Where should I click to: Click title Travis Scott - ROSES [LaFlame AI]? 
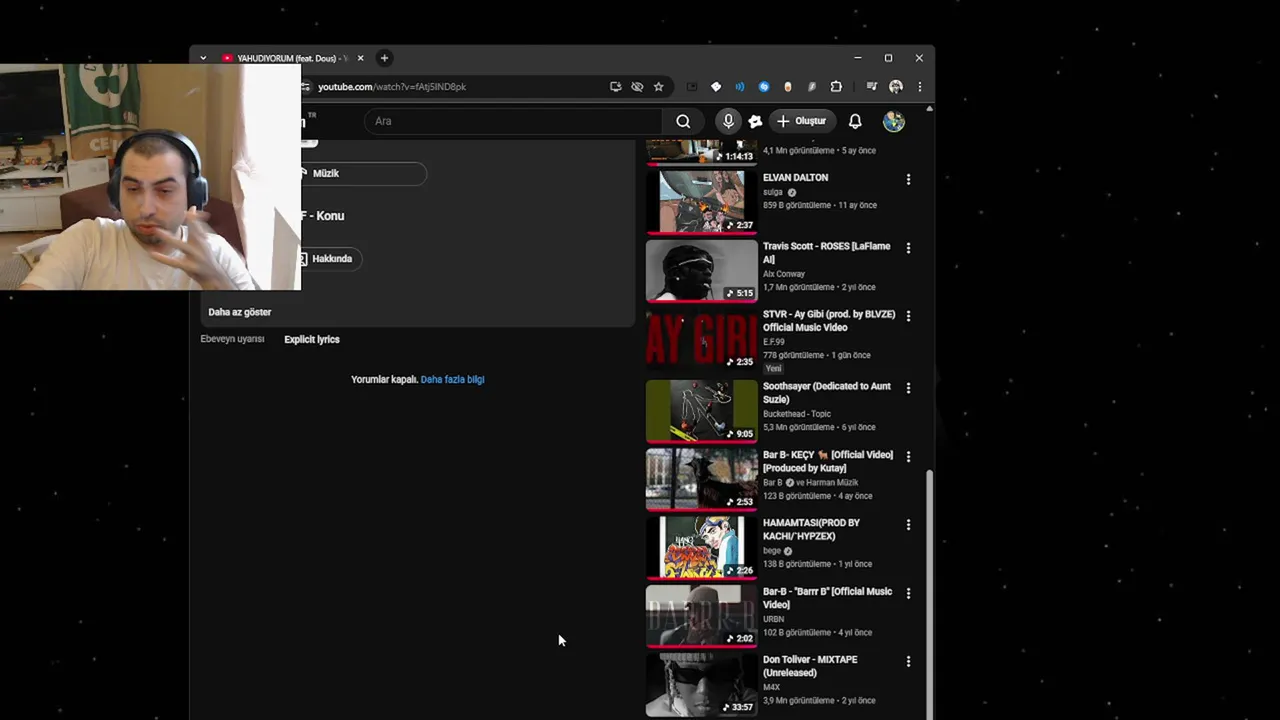pyautogui.click(x=826, y=253)
